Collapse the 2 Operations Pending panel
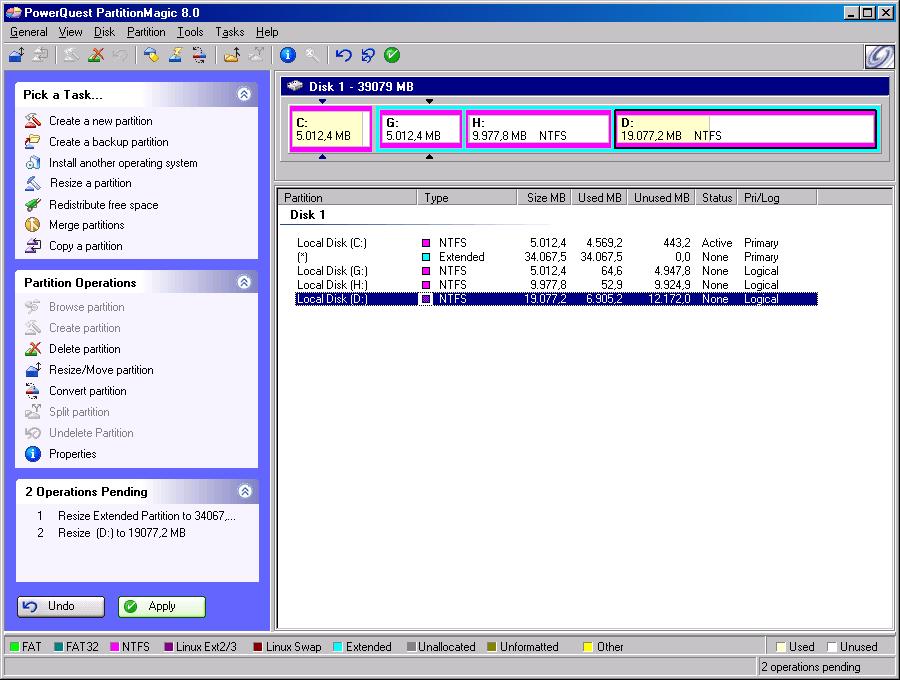Image resolution: width=900 pixels, height=680 pixels. click(x=245, y=491)
